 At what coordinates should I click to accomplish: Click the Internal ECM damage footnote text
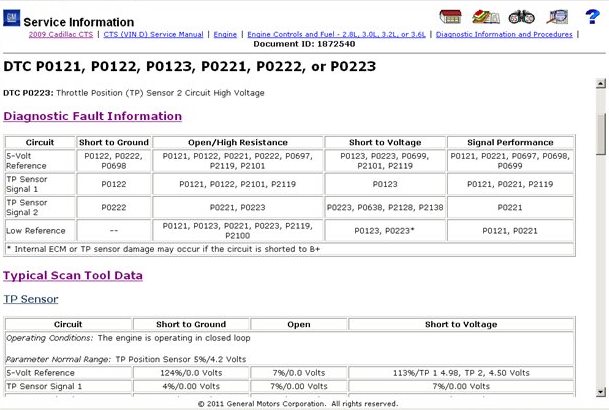(x=163, y=249)
